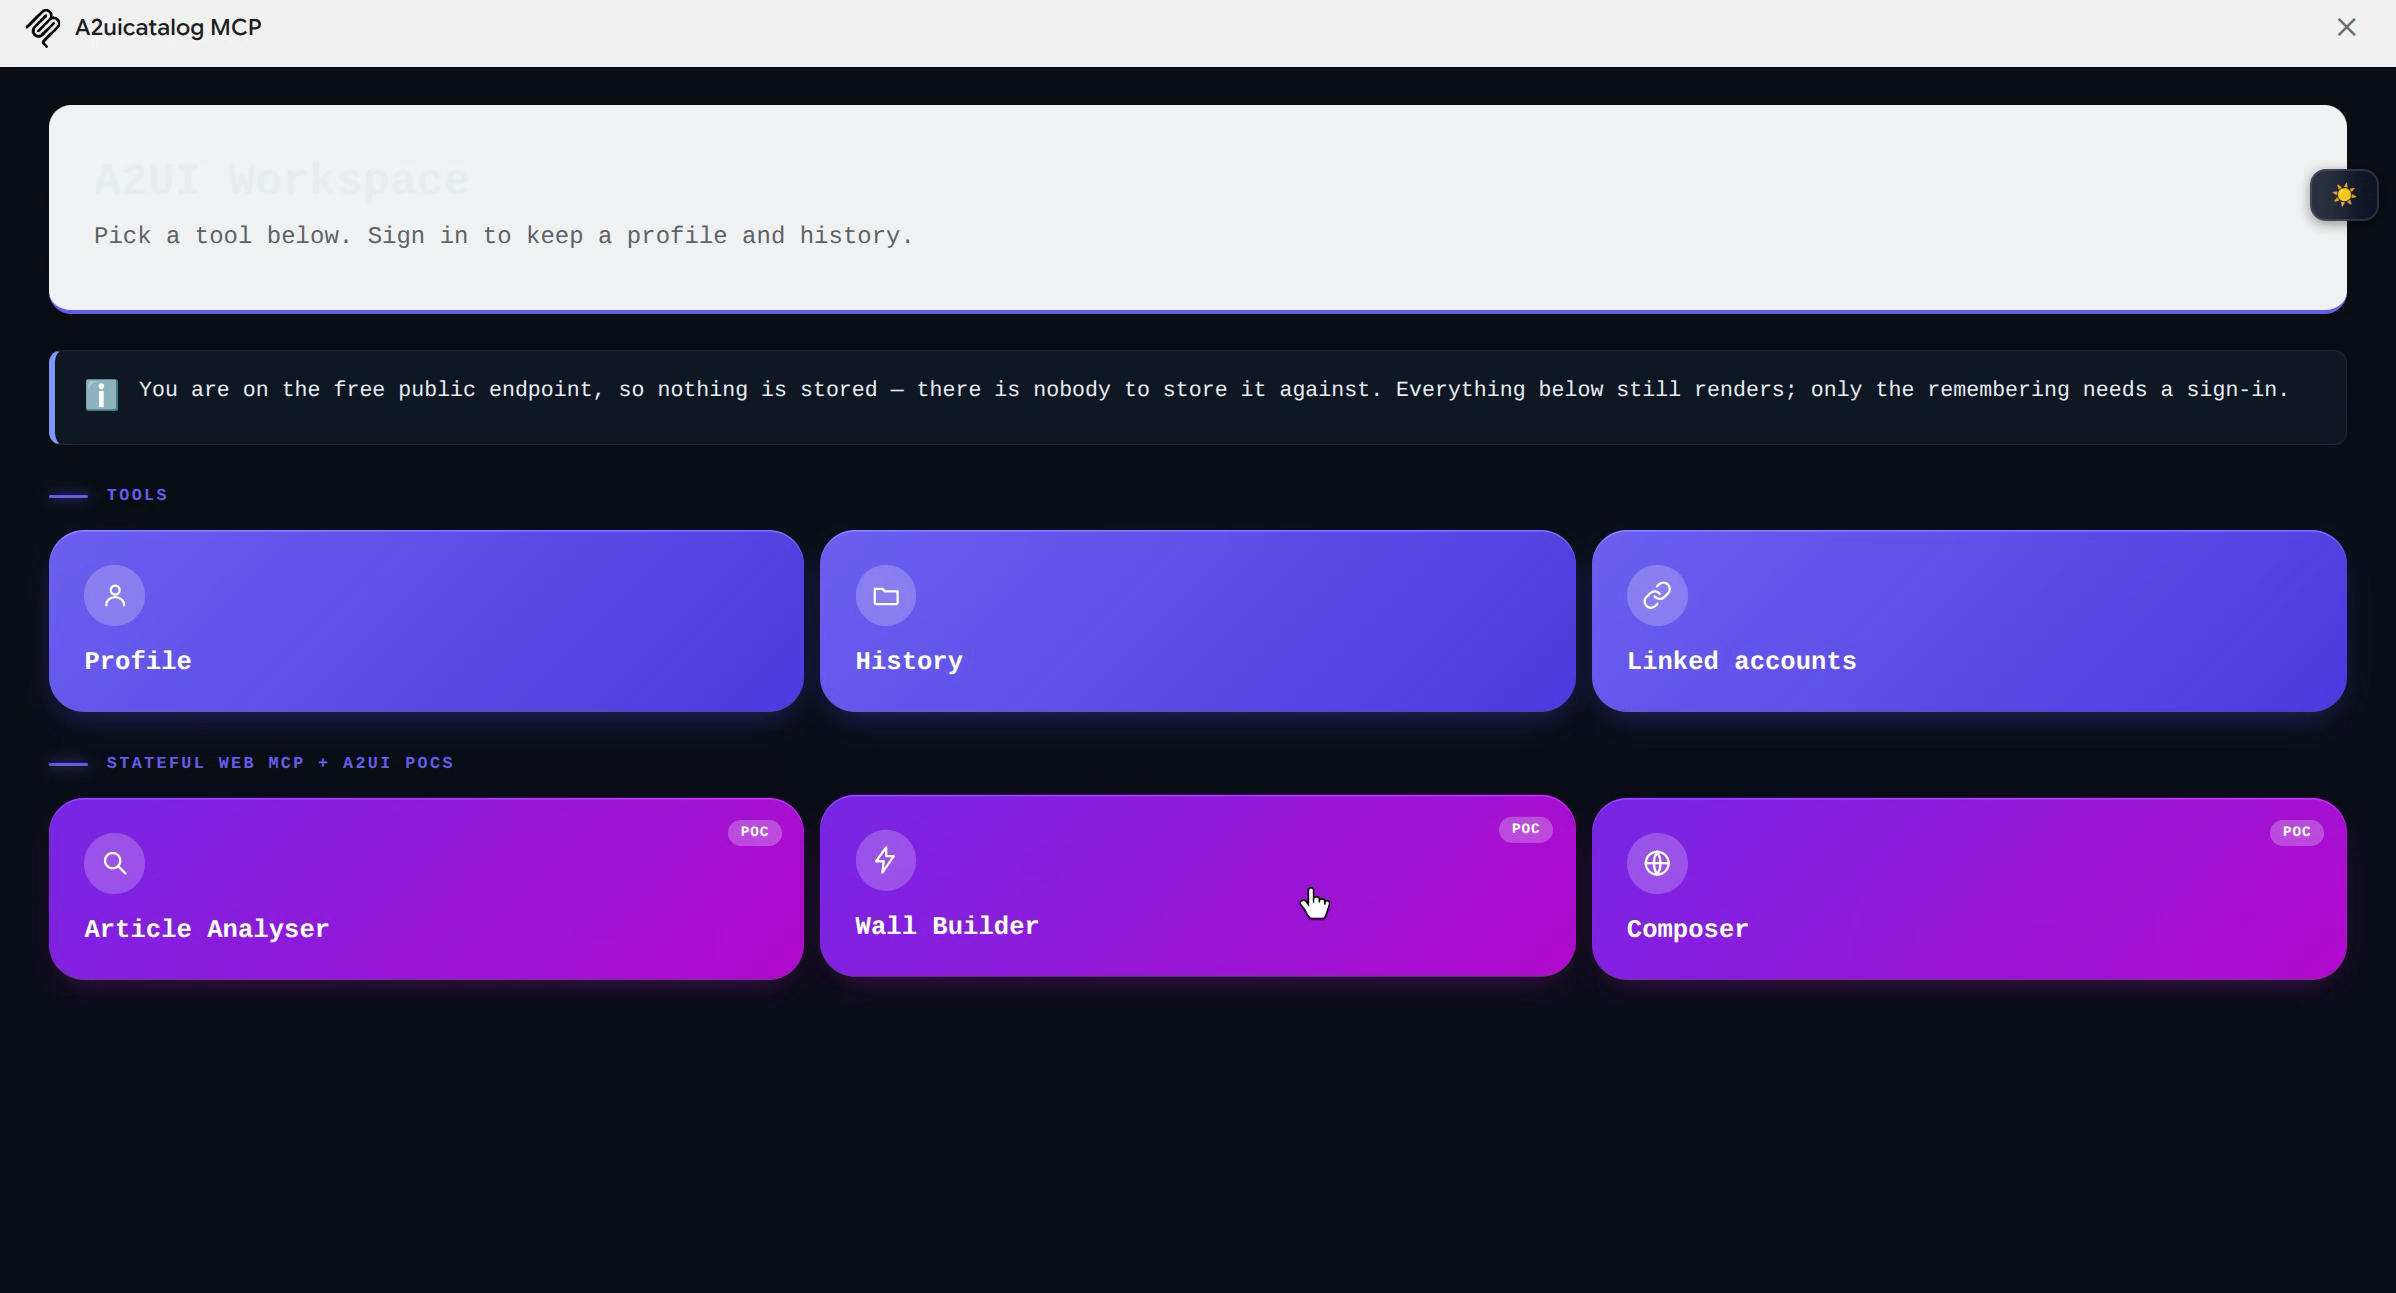Open the Profile tool card
This screenshot has height=1293, width=2396.
(x=426, y=621)
